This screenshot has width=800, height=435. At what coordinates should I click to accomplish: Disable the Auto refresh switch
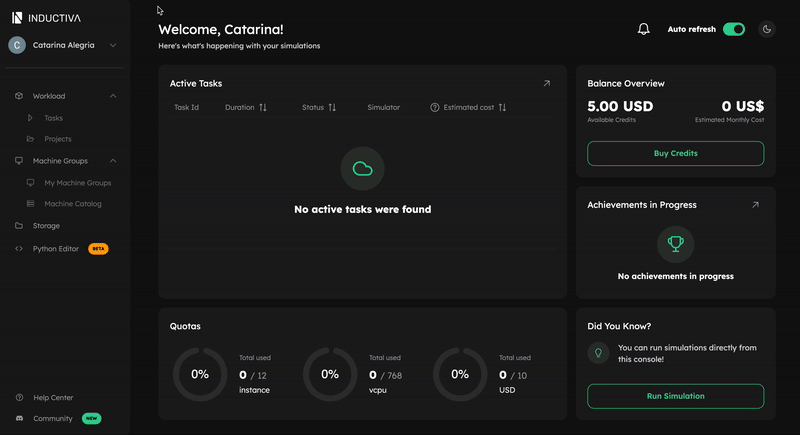[734, 29]
